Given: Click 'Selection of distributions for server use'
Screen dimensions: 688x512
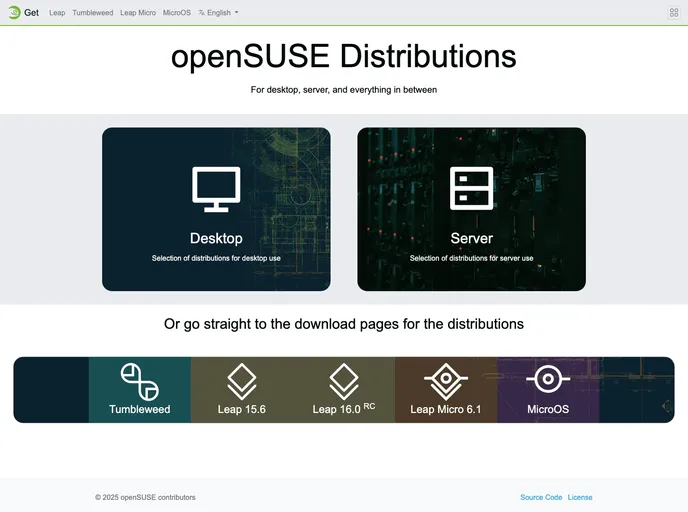Looking at the screenshot, I should (472, 258).
